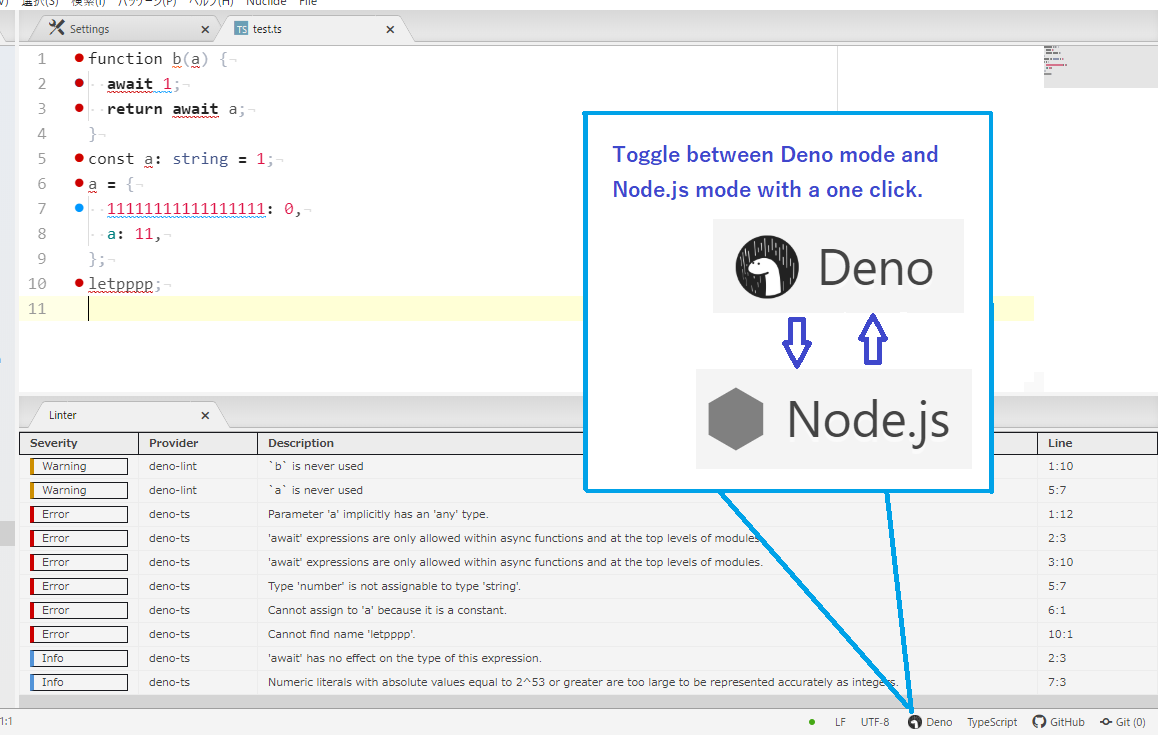Viewport: 1158px width, 735px height.
Task: Click green linter status dot
Action: [812, 722]
